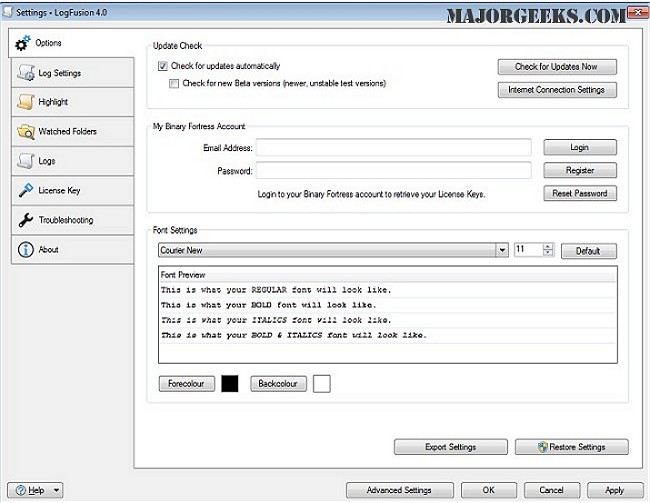Click the Logs scroll icon

click(26, 160)
